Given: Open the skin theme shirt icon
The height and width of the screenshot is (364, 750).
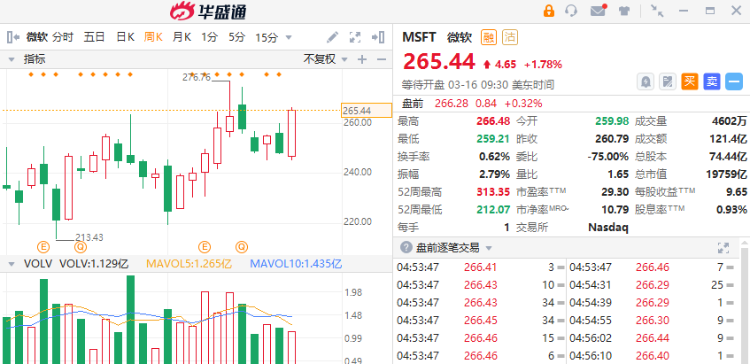Looking at the screenshot, I should click(x=624, y=11).
